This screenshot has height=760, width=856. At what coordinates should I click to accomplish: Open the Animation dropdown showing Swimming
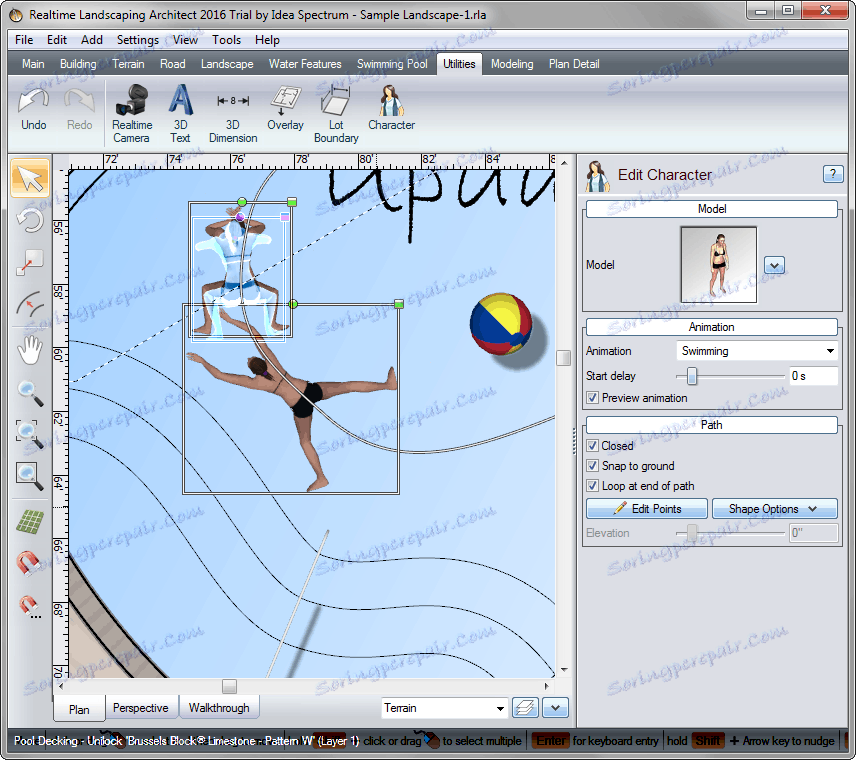click(757, 351)
